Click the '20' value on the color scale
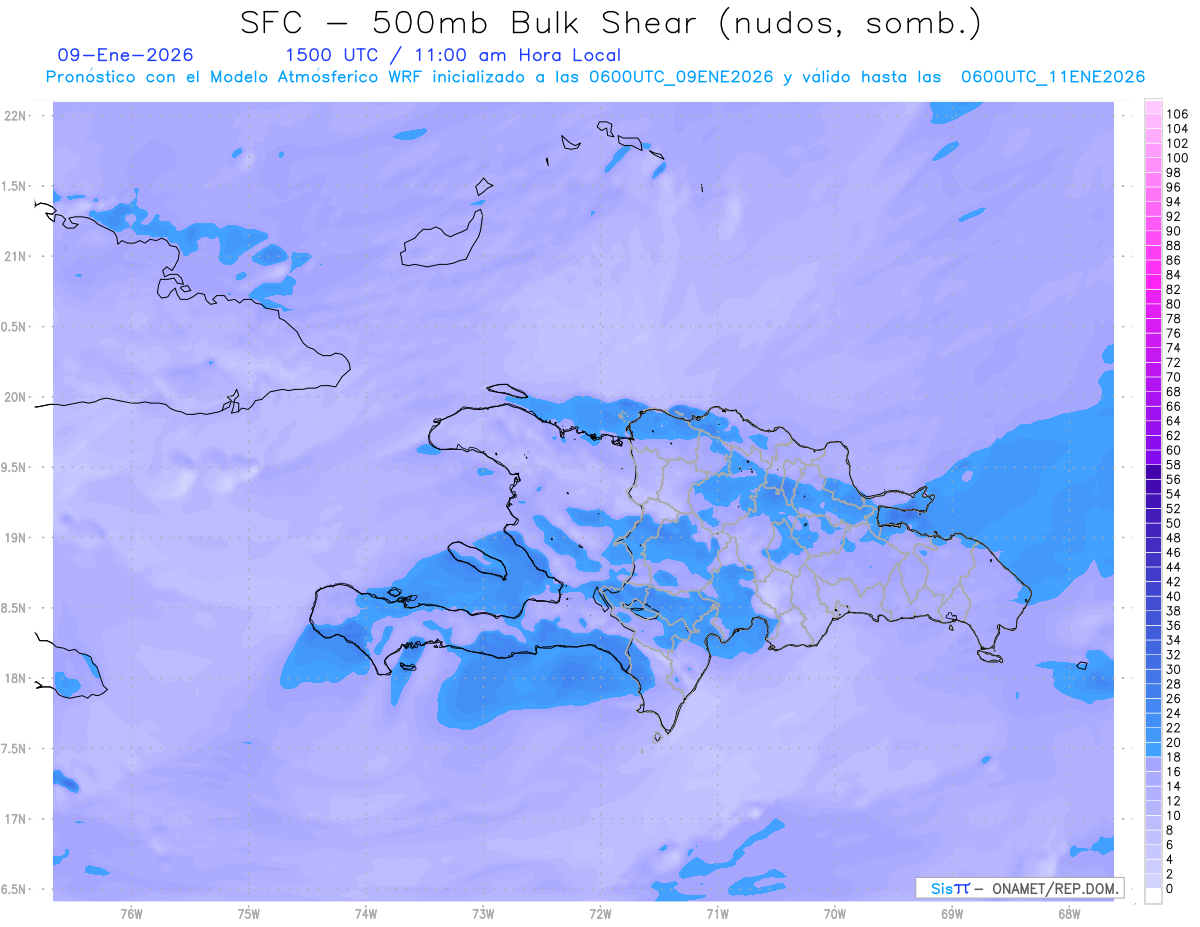 tap(1174, 742)
